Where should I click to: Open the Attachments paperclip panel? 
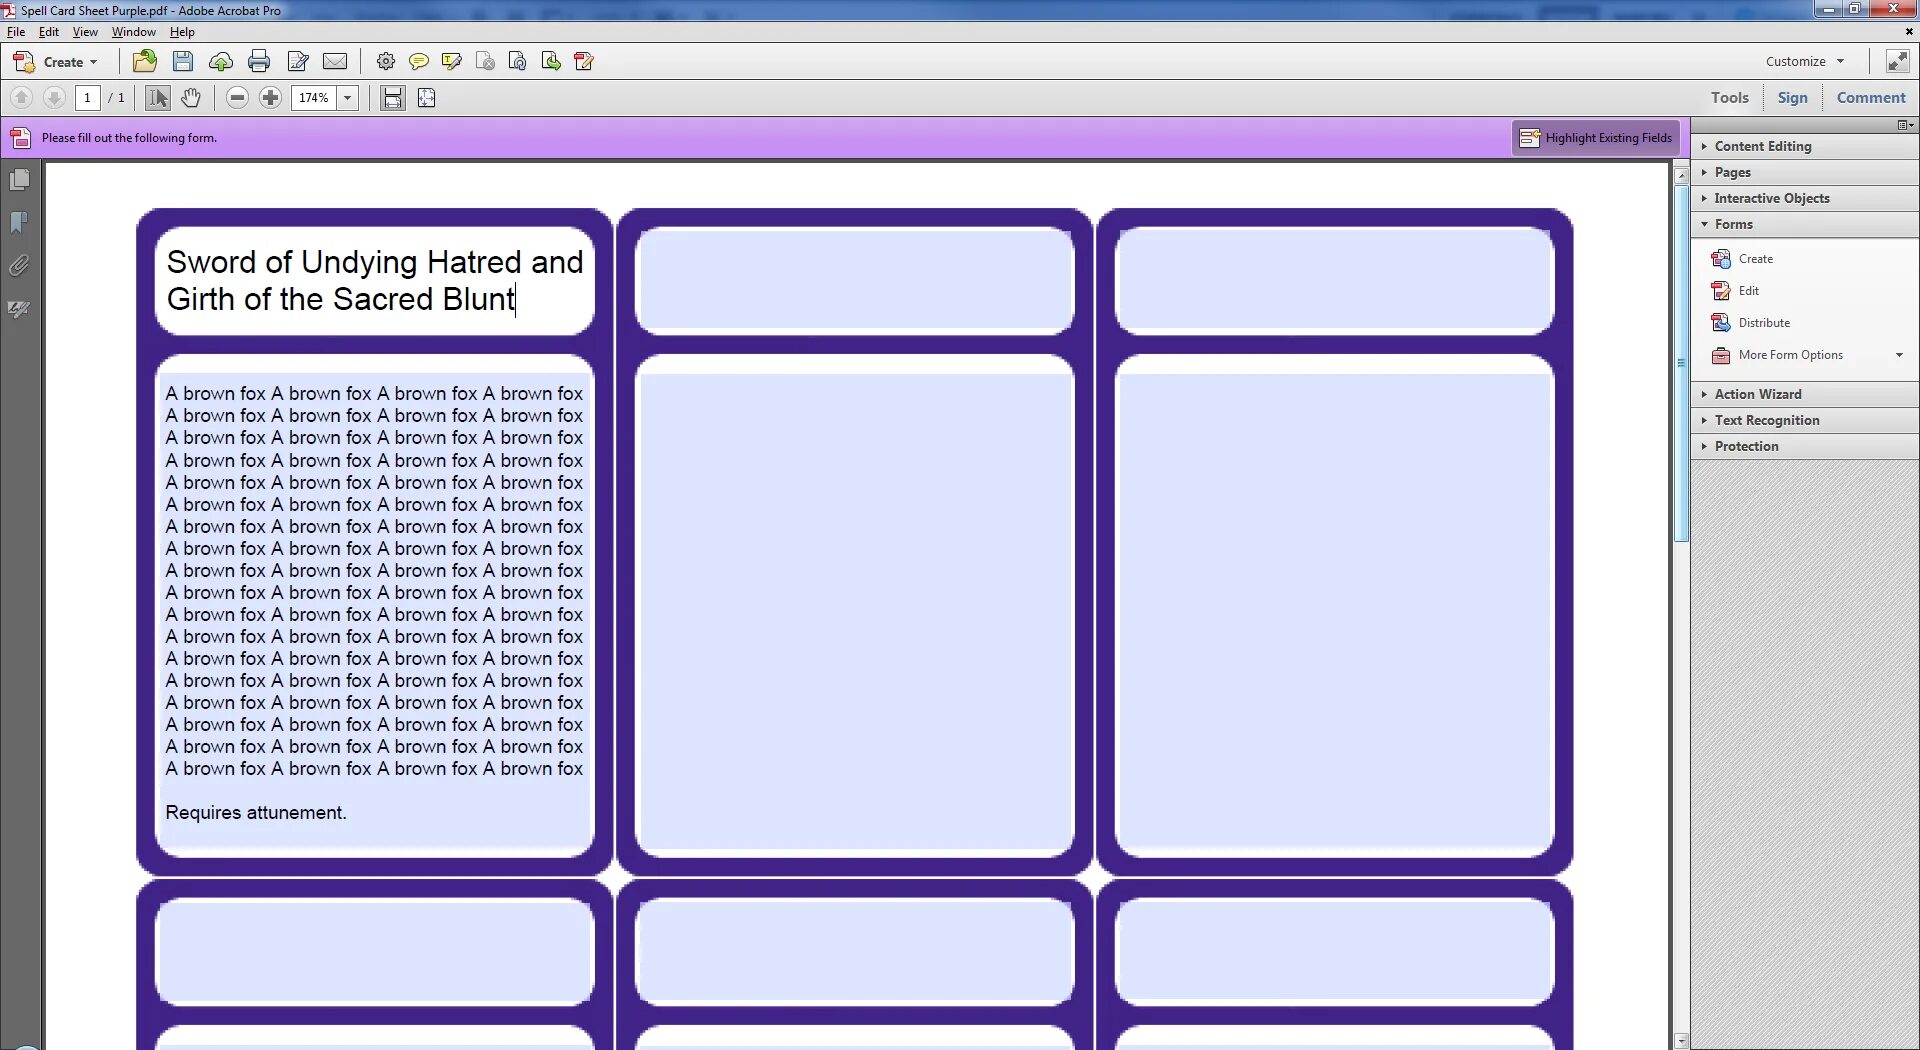coord(19,266)
